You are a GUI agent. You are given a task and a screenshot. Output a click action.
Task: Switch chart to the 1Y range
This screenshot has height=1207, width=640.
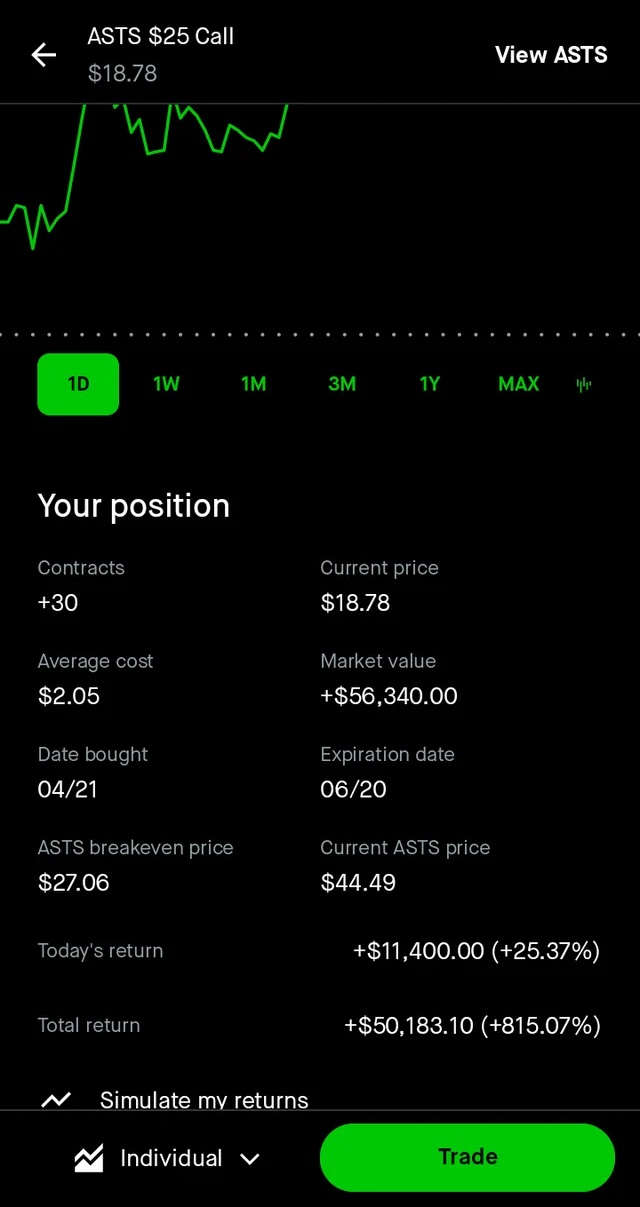tap(430, 384)
